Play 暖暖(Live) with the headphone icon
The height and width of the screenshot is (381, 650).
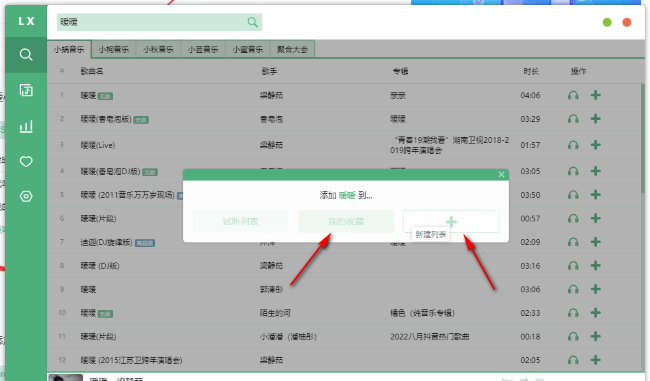(573, 145)
